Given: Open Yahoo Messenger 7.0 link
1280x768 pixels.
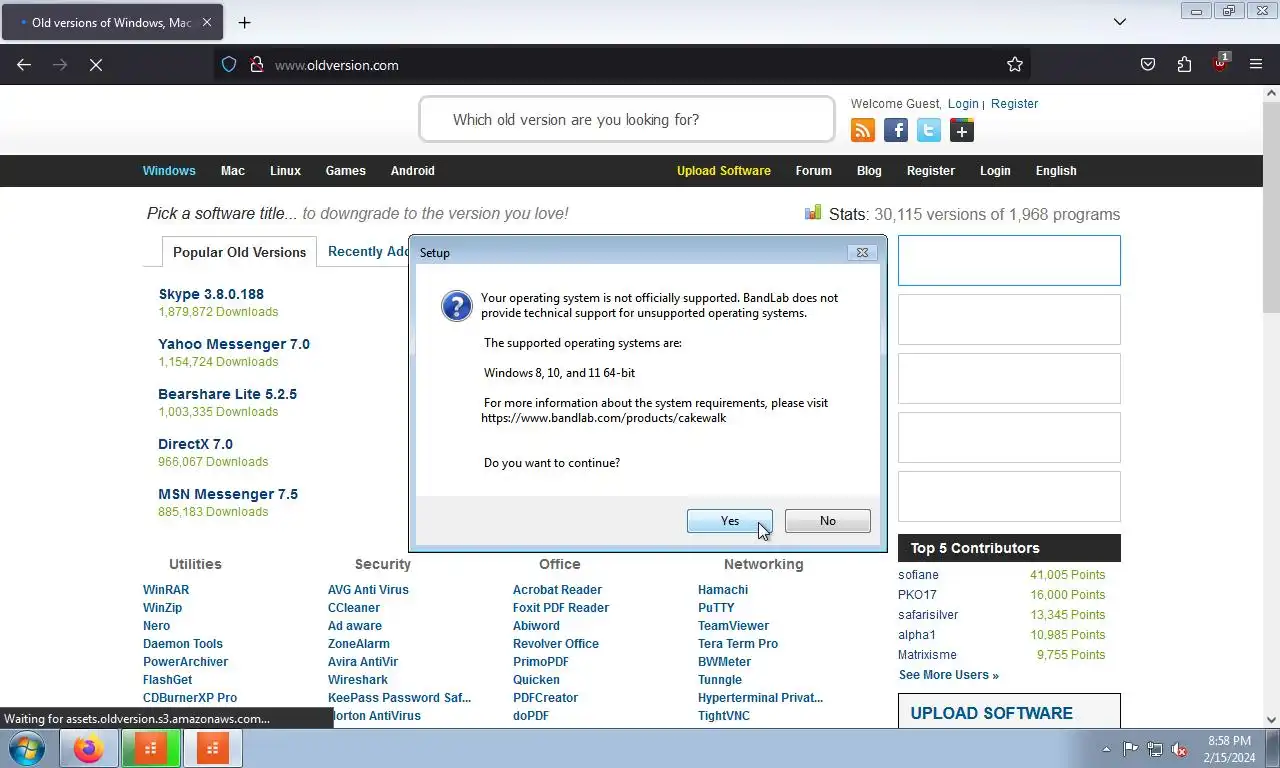Looking at the screenshot, I should [x=234, y=344].
